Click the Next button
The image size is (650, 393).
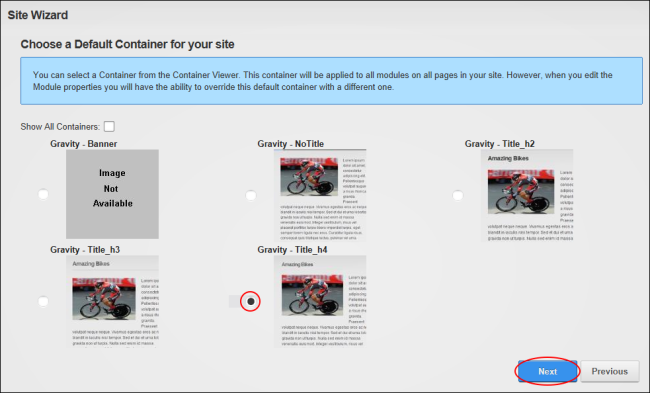pos(547,371)
